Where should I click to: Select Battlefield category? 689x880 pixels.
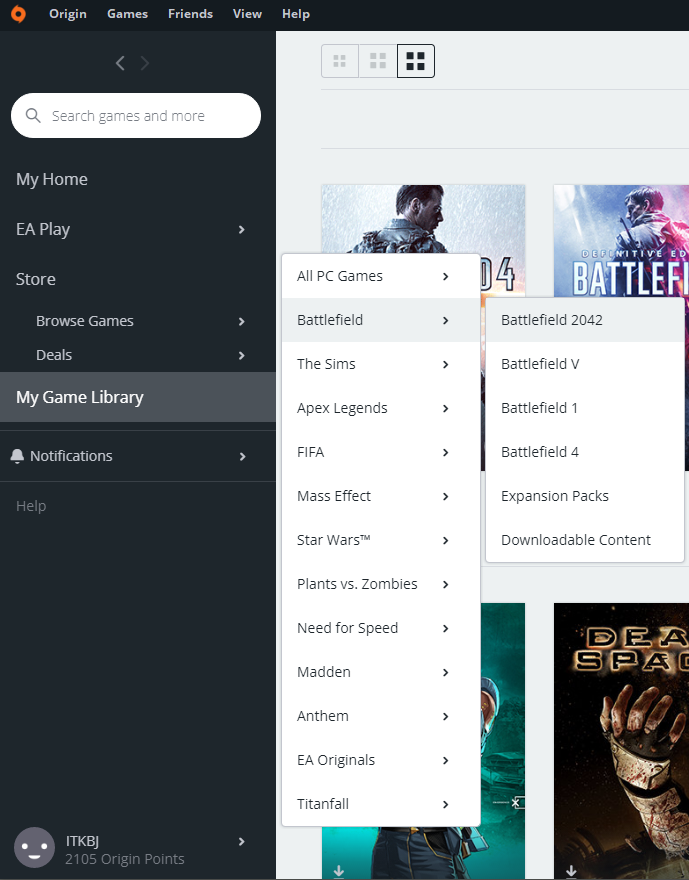tap(381, 320)
